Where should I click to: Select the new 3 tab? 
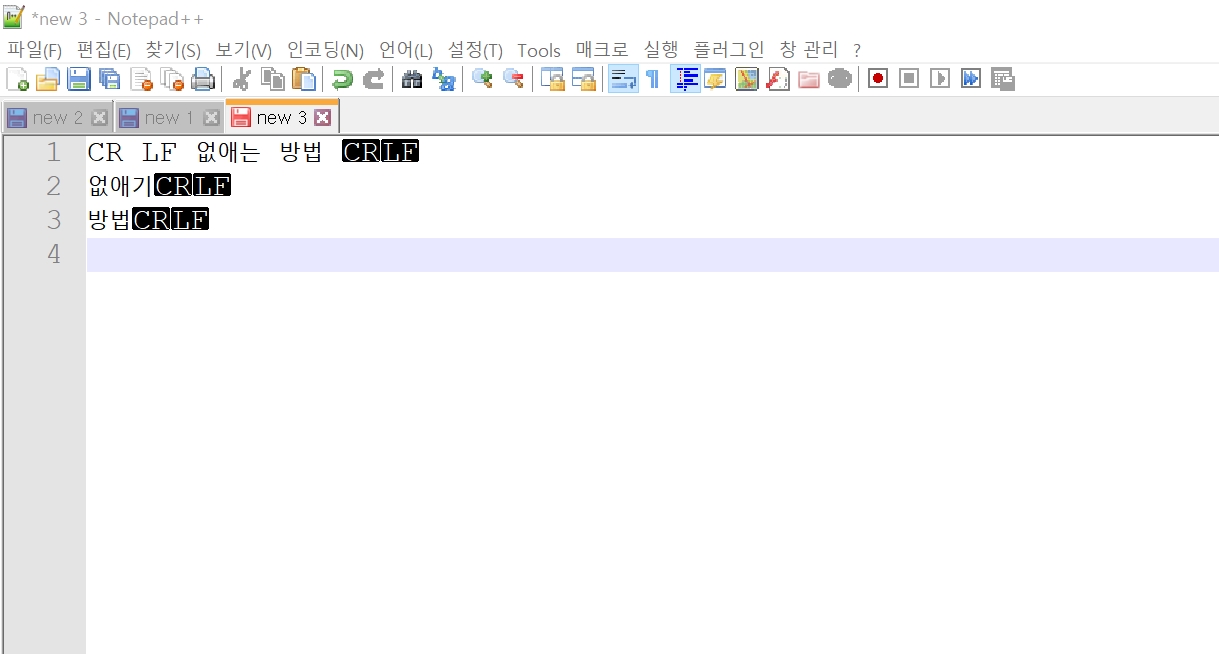[282, 117]
